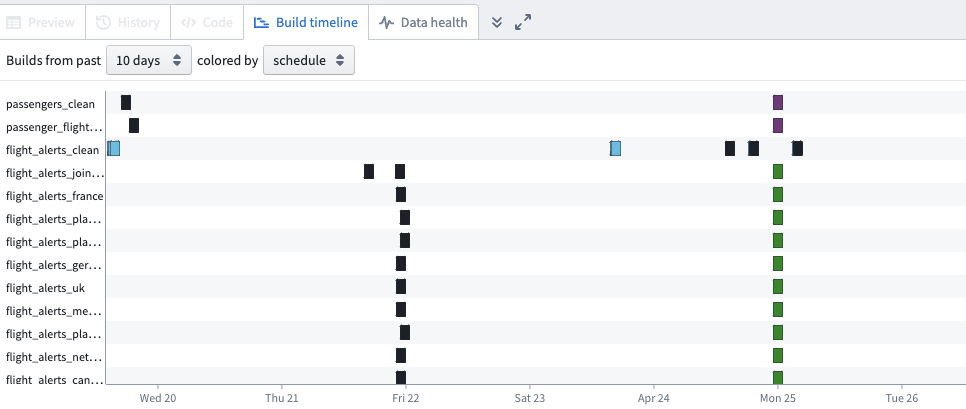
Task: Click the black build marker in flight_alerts_uk row
Action: coord(400,286)
